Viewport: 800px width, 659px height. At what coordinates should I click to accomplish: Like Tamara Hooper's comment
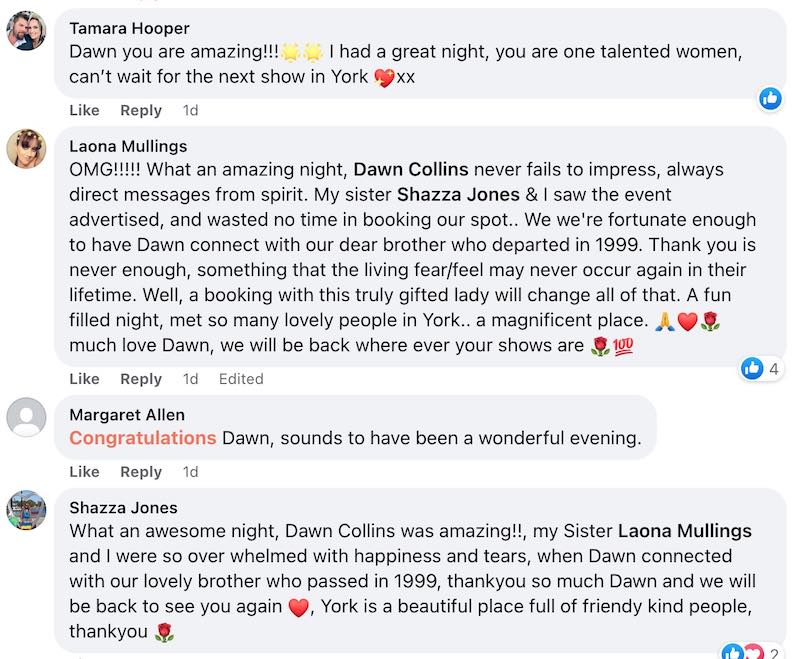[84, 110]
